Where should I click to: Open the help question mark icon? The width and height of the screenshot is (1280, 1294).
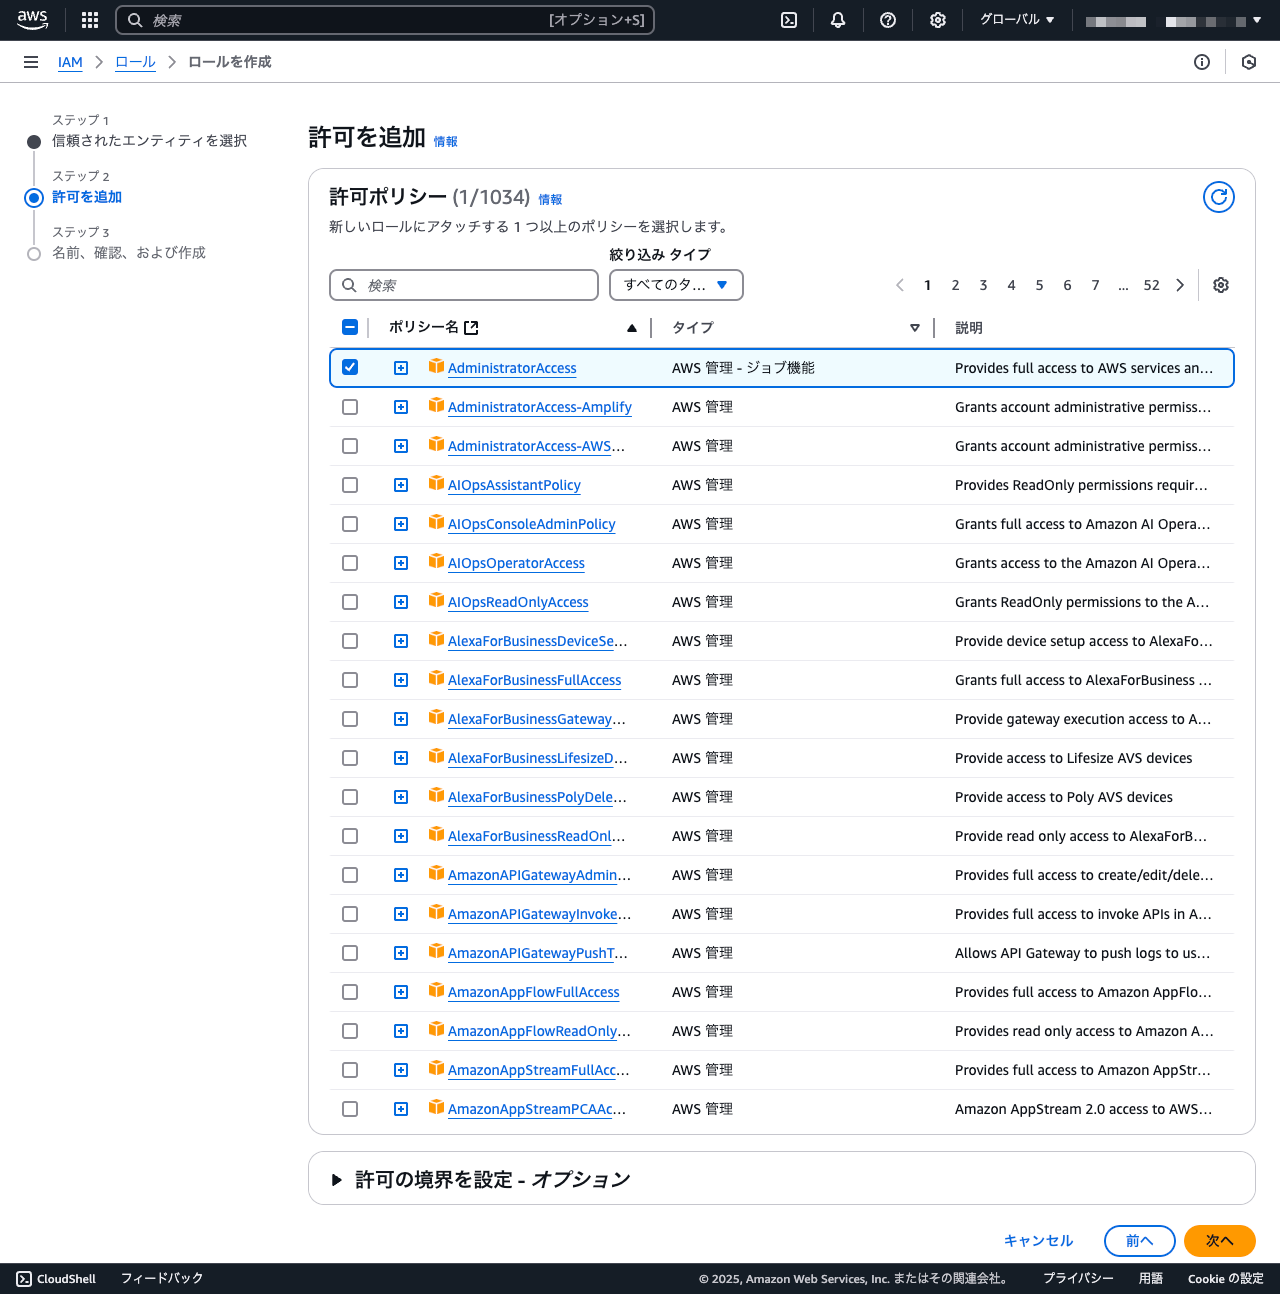[888, 20]
